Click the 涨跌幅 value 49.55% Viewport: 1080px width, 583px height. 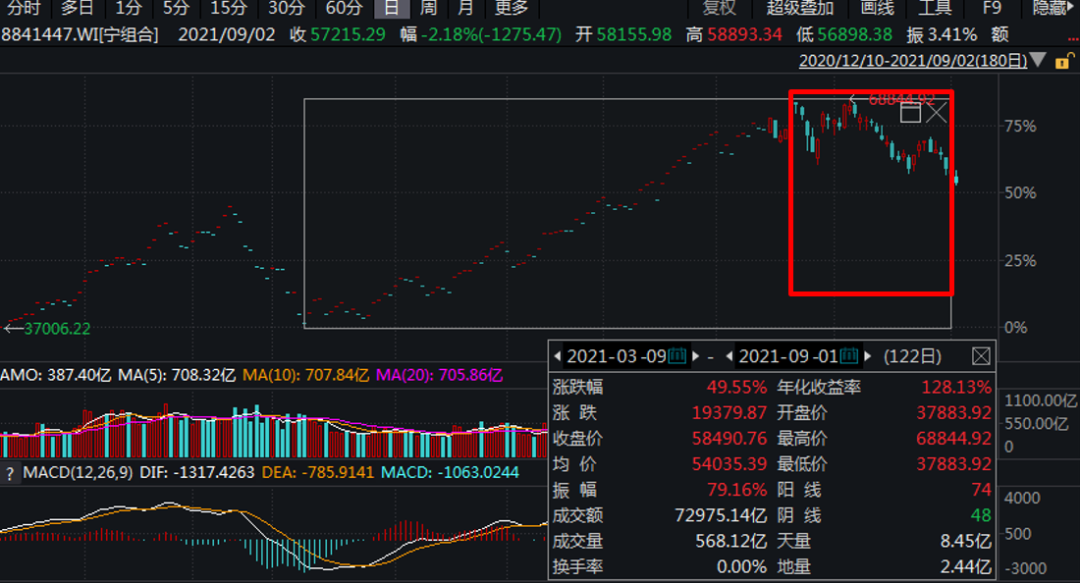pos(736,387)
